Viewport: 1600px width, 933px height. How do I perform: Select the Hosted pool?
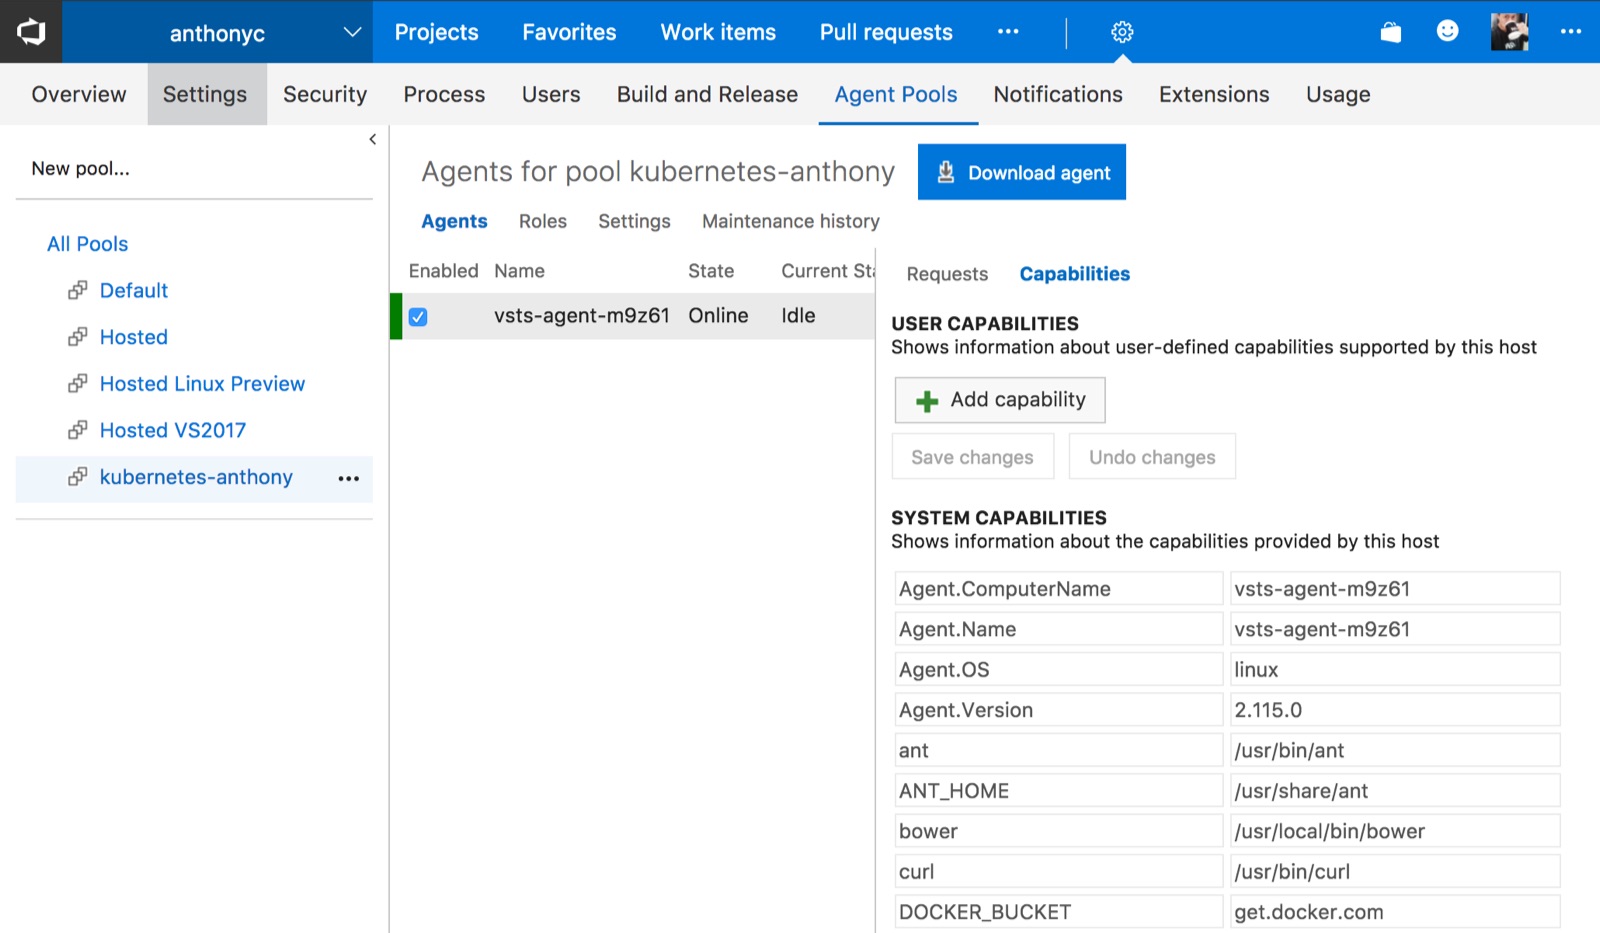click(134, 337)
